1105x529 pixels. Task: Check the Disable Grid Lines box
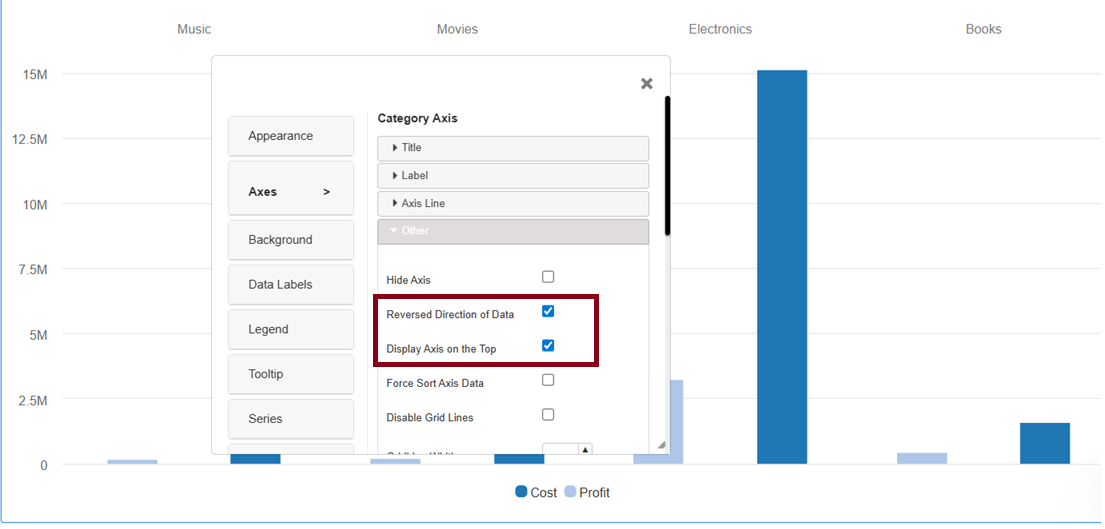tap(548, 415)
